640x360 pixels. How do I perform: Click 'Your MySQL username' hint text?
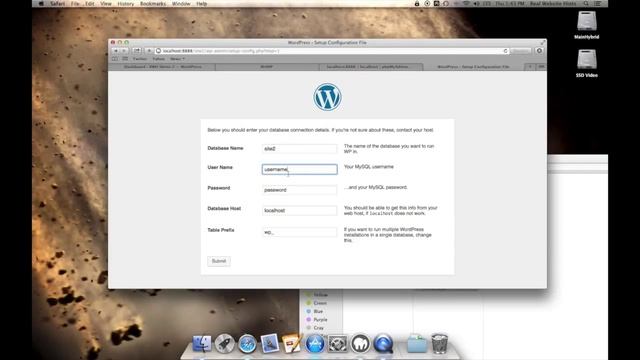click(x=369, y=167)
